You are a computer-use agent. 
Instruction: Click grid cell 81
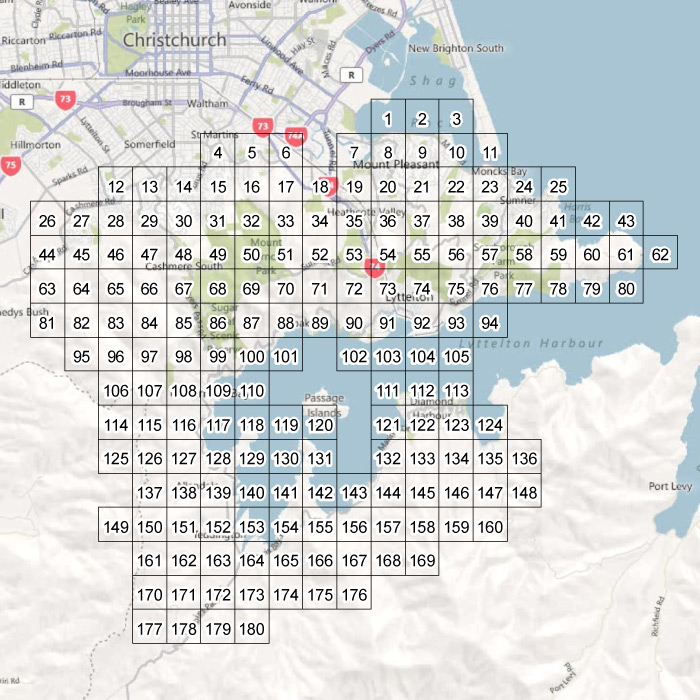click(x=48, y=321)
